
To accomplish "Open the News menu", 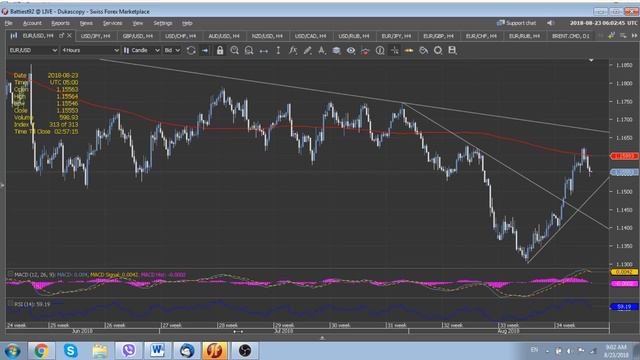I will [x=86, y=23].
